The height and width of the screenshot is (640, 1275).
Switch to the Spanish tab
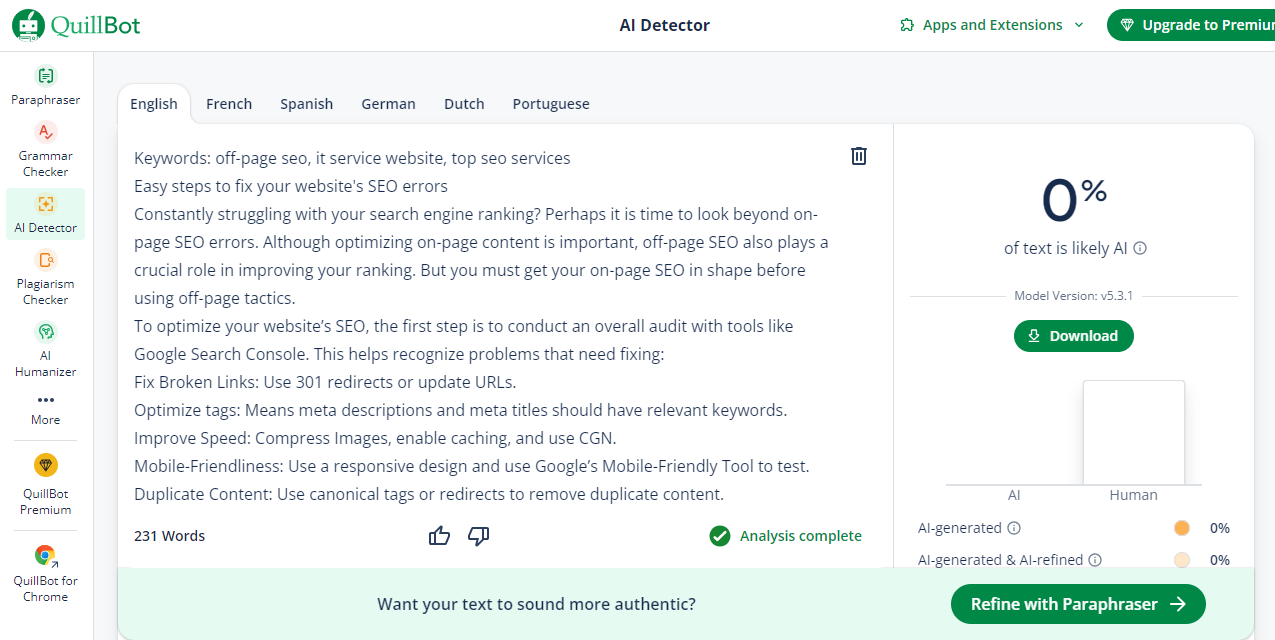pos(307,104)
